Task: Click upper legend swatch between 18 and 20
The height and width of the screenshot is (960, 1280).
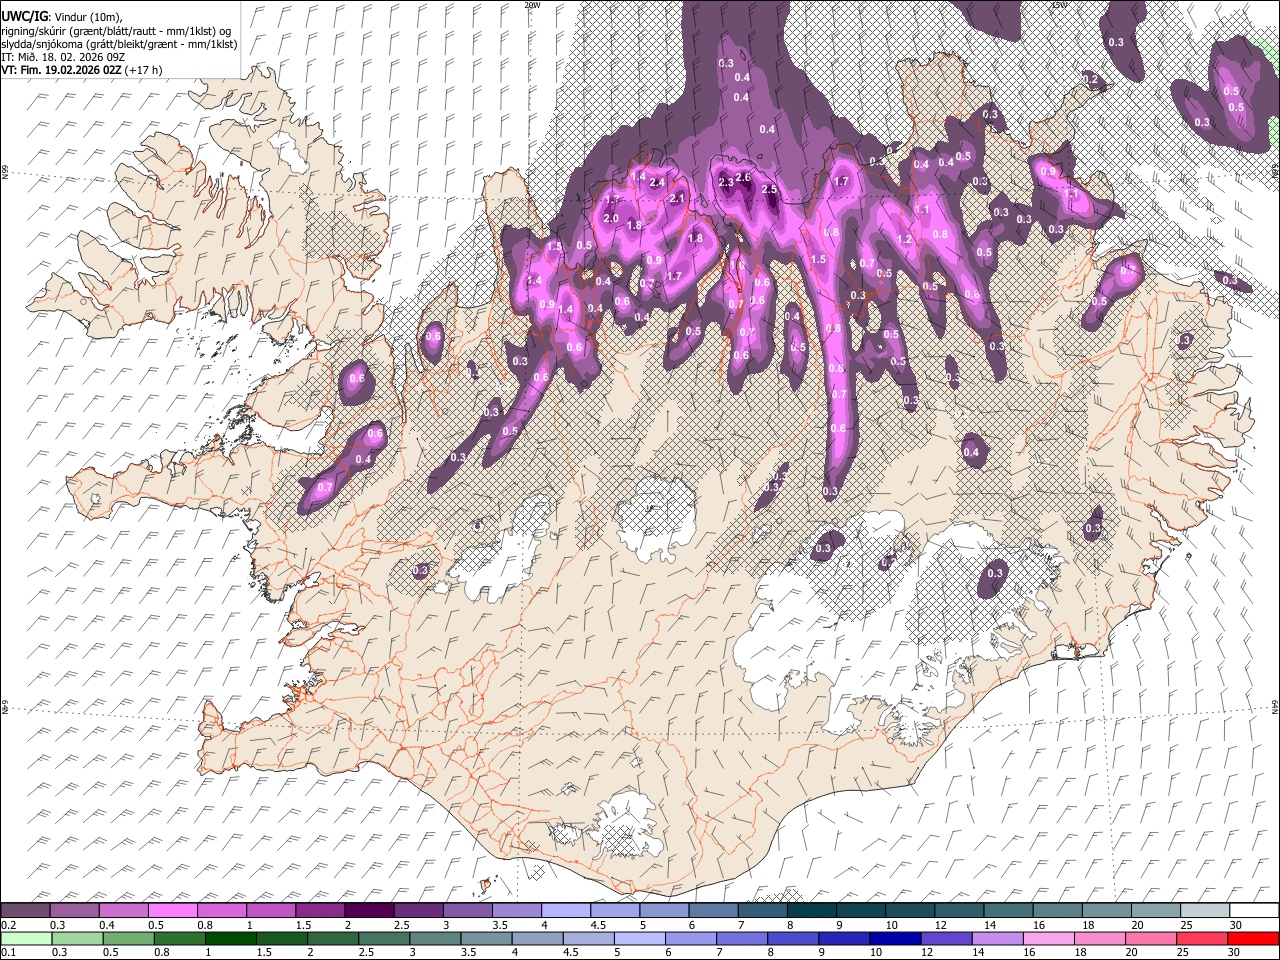Action: pos(1106,911)
